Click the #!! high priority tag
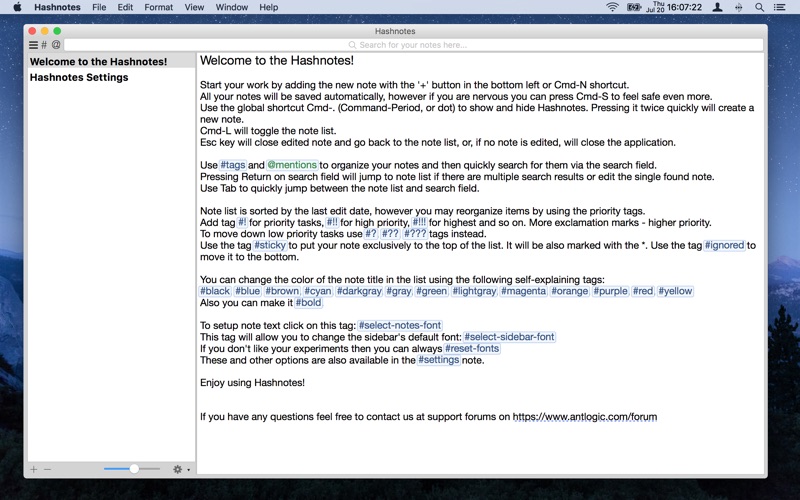Screen dimensions: 800x500 [x=332, y=222]
